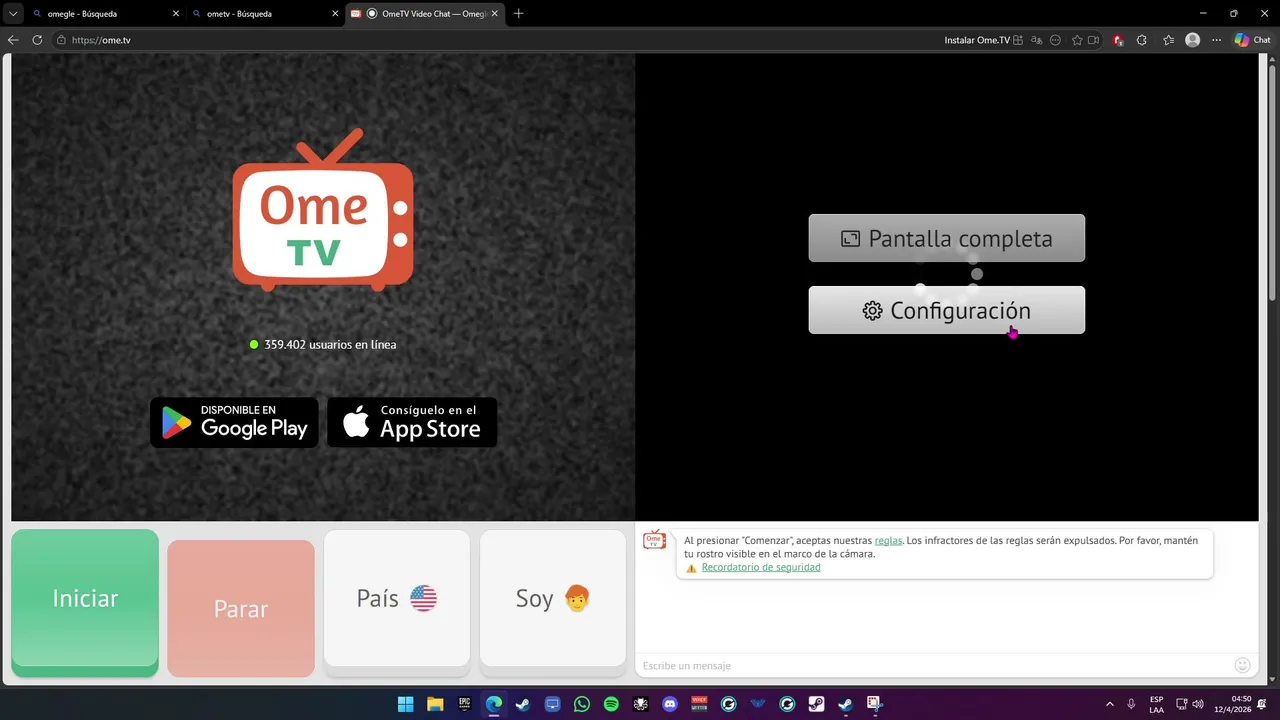
Task: Close the OmeTV Video Chat tab
Action: (496, 14)
